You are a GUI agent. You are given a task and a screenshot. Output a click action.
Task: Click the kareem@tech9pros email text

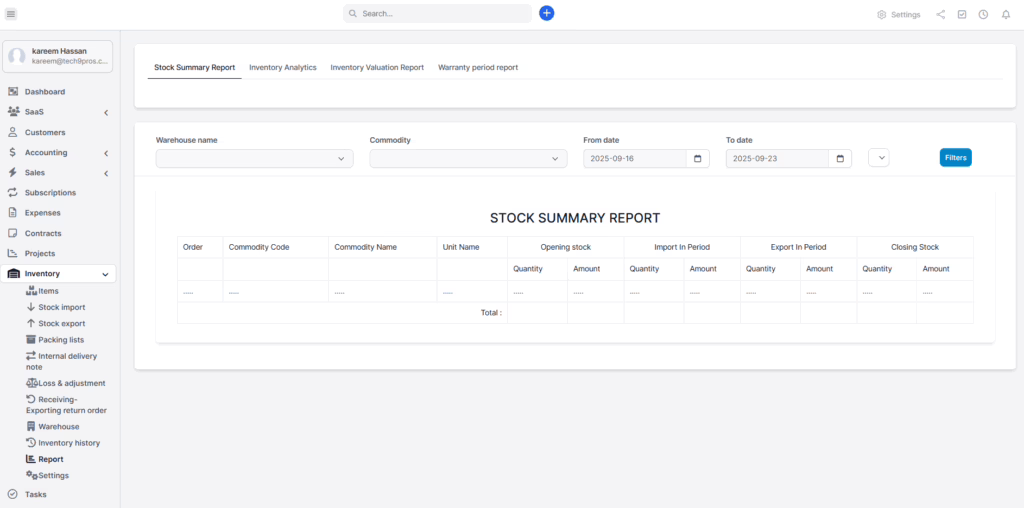pos(69,61)
